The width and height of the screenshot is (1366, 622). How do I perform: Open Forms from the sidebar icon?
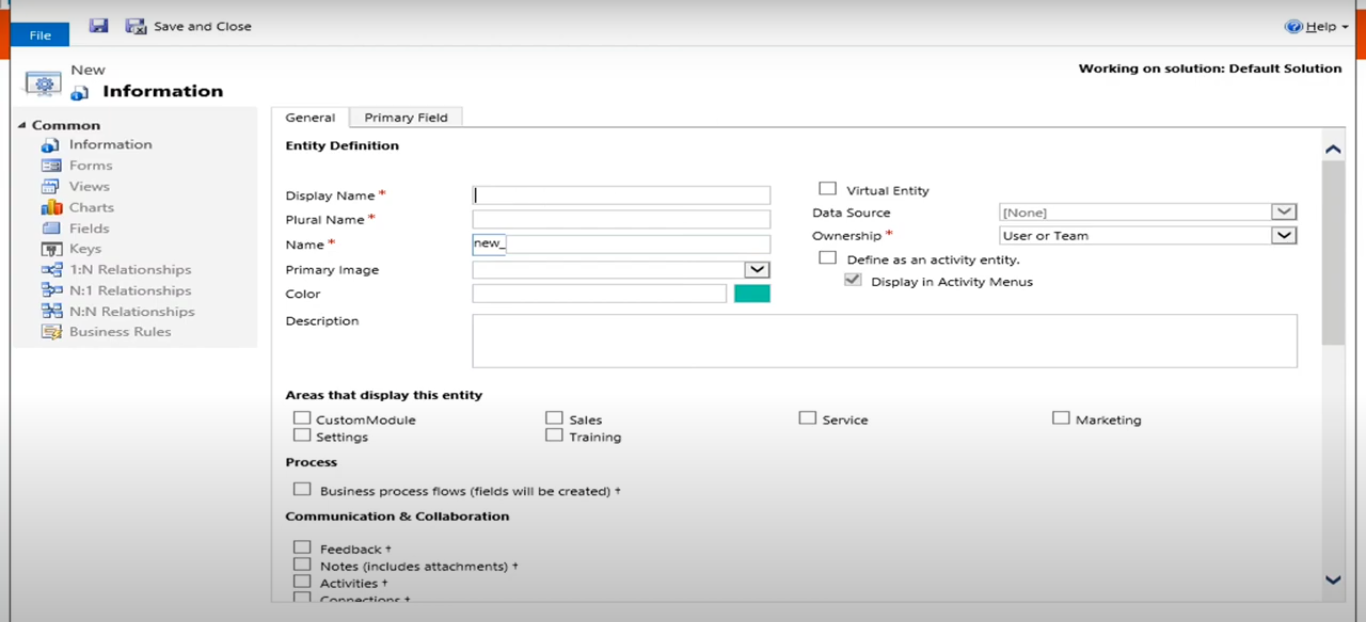coord(51,166)
